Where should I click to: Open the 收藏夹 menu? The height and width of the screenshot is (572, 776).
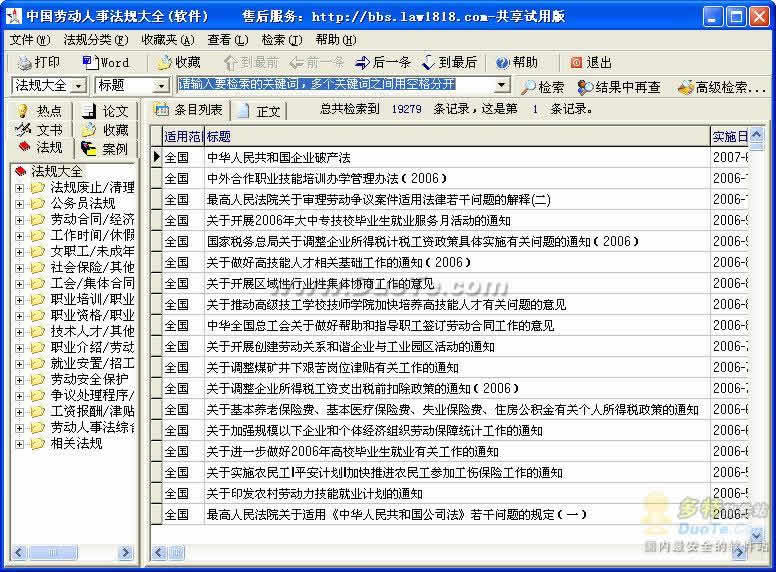[167, 40]
